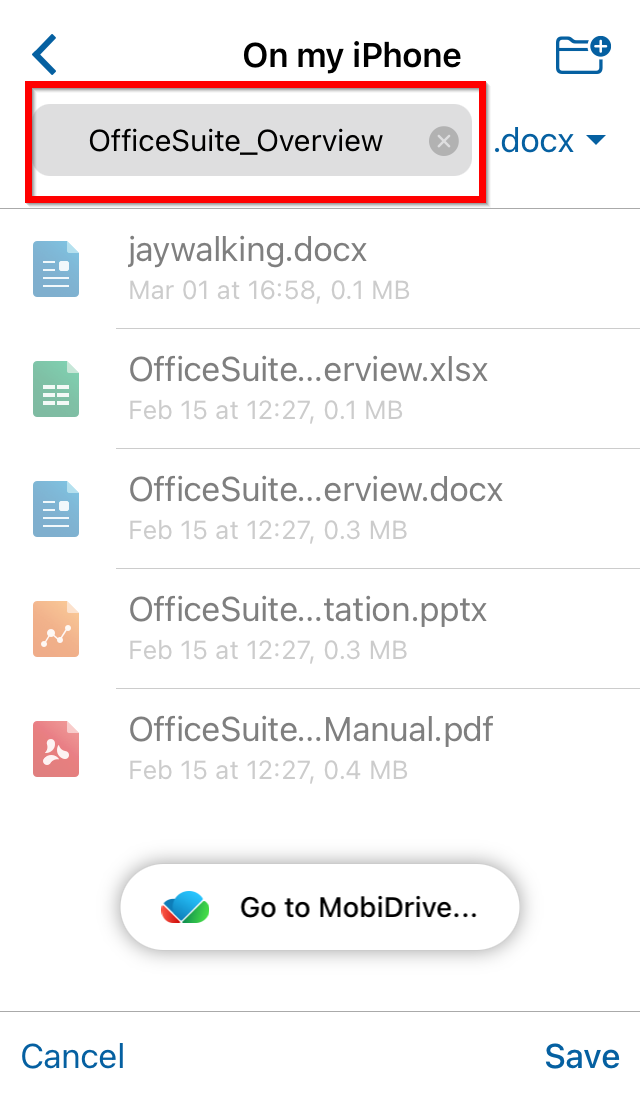640x1099 pixels.
Task: Click the MobiDrive cloud logo icon
Action: pyautogui.click(x=185, y=908)
